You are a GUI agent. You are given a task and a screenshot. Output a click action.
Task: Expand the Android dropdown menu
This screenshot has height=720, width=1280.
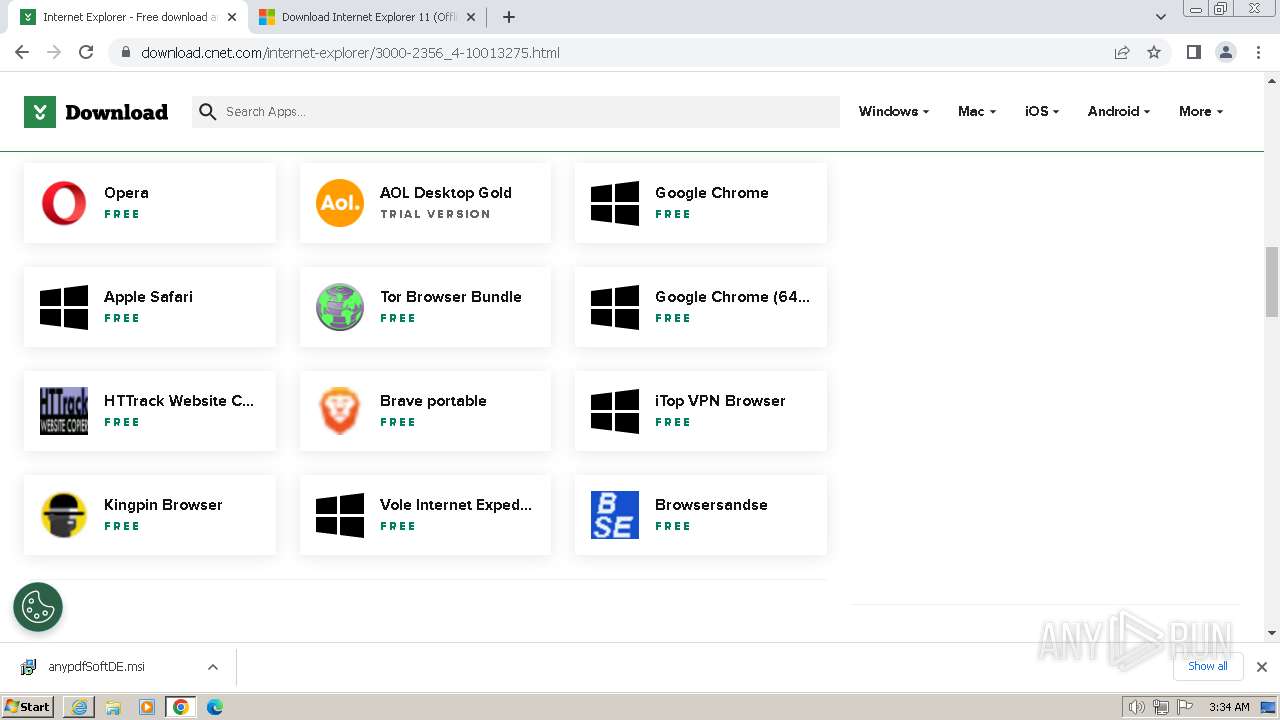(x=1118, y=111)
